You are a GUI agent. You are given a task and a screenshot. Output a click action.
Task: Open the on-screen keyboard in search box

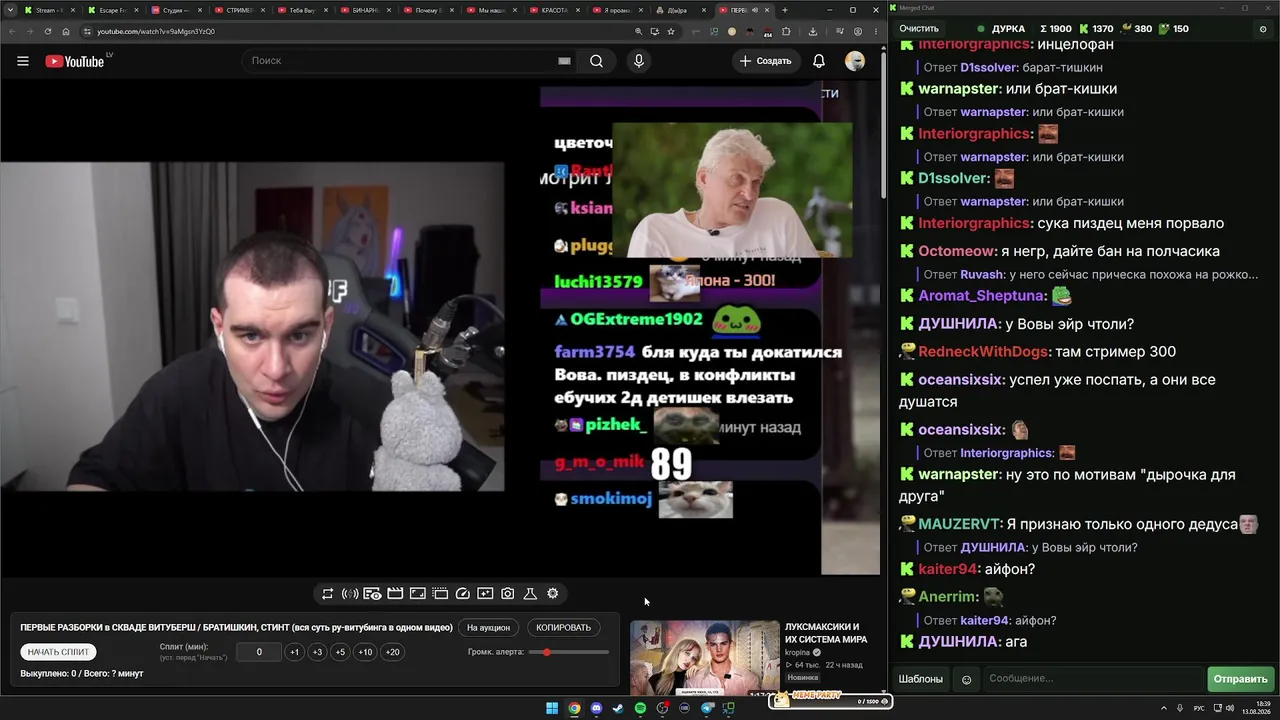(x=564, y=61)
